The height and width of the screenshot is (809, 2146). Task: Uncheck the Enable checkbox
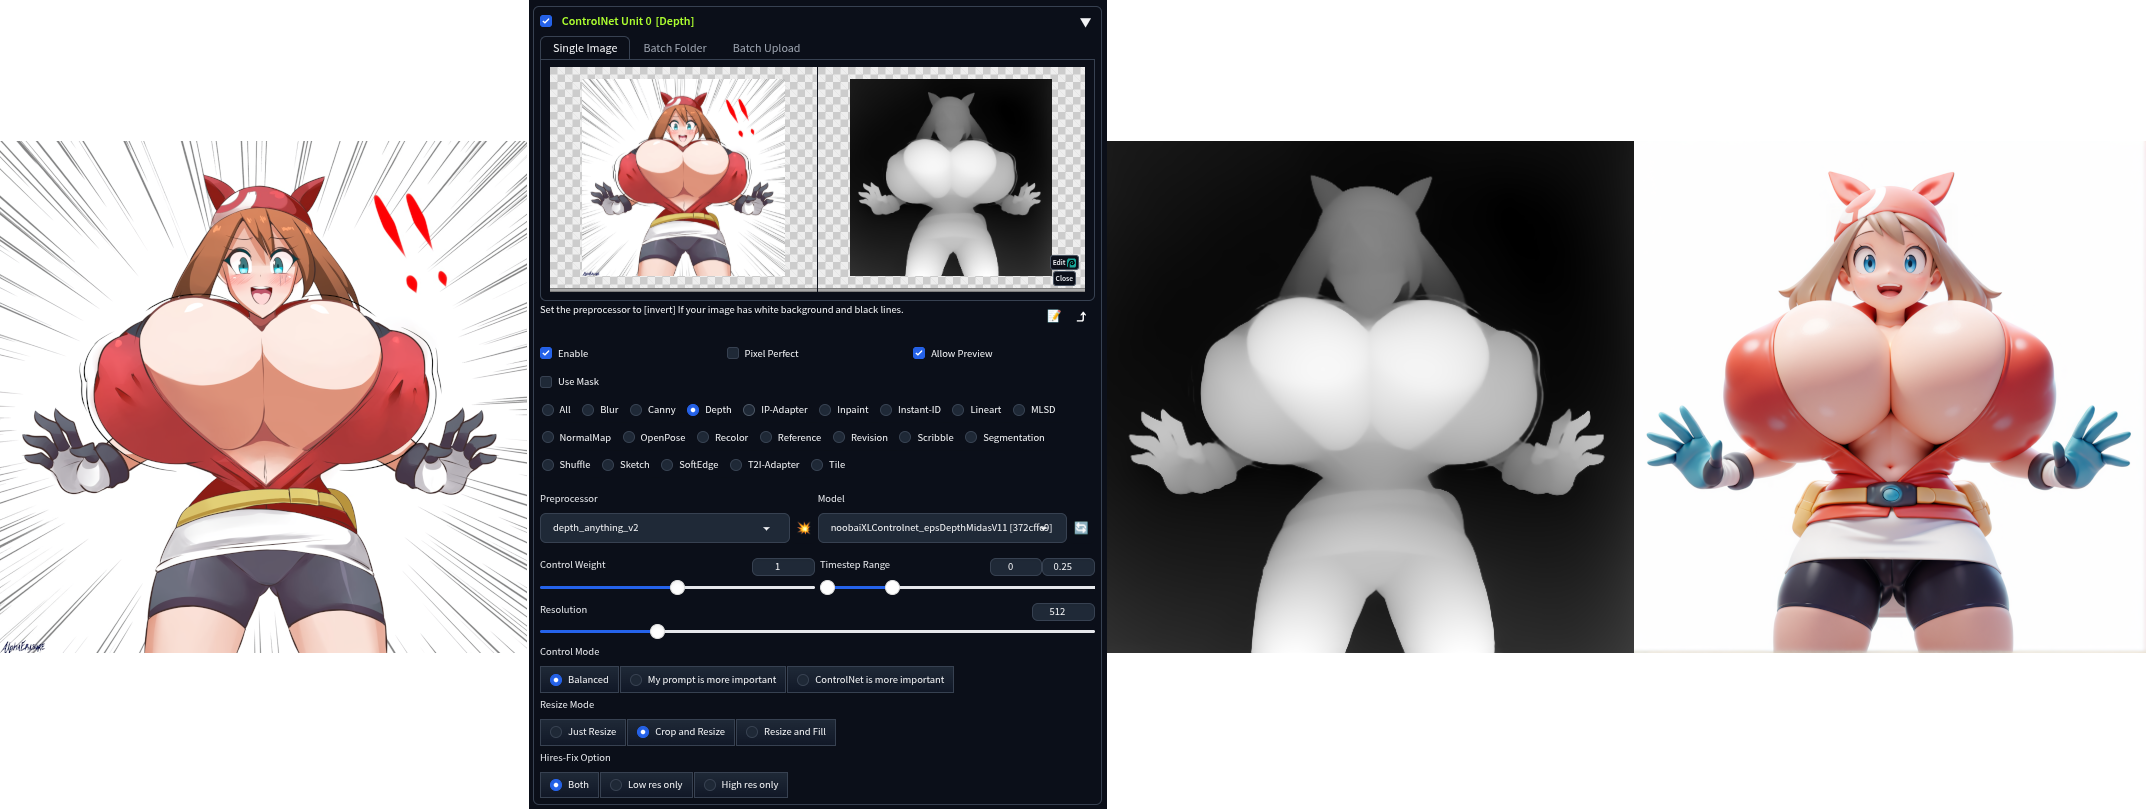(x=546, y=353)
